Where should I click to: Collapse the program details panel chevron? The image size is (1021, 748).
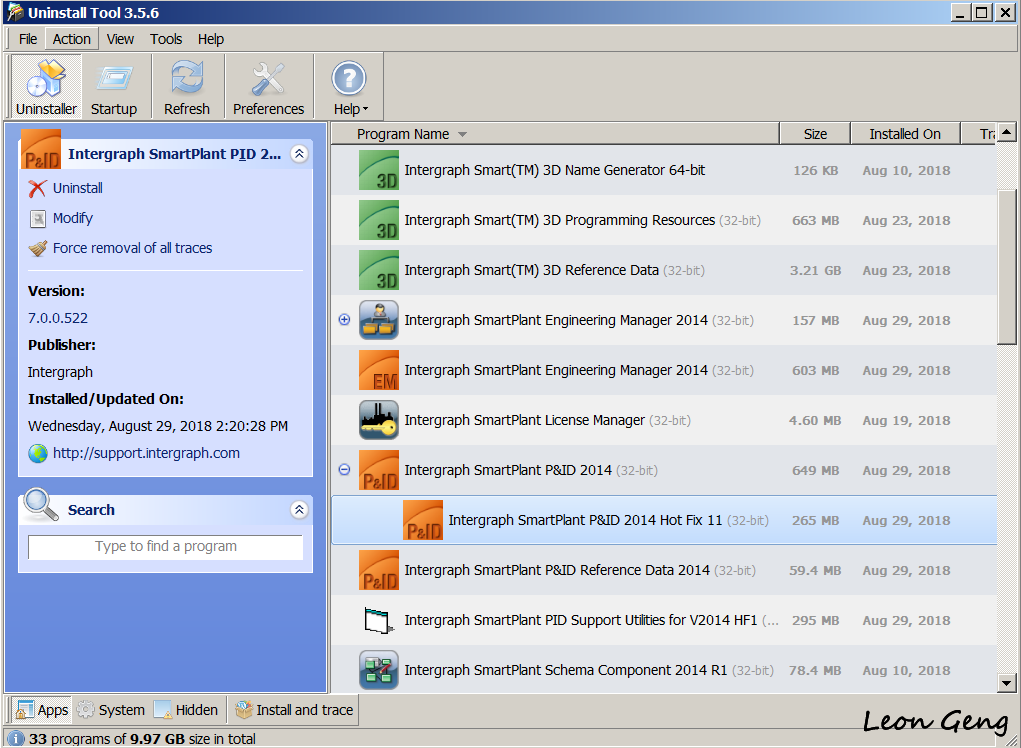(299, 154)
